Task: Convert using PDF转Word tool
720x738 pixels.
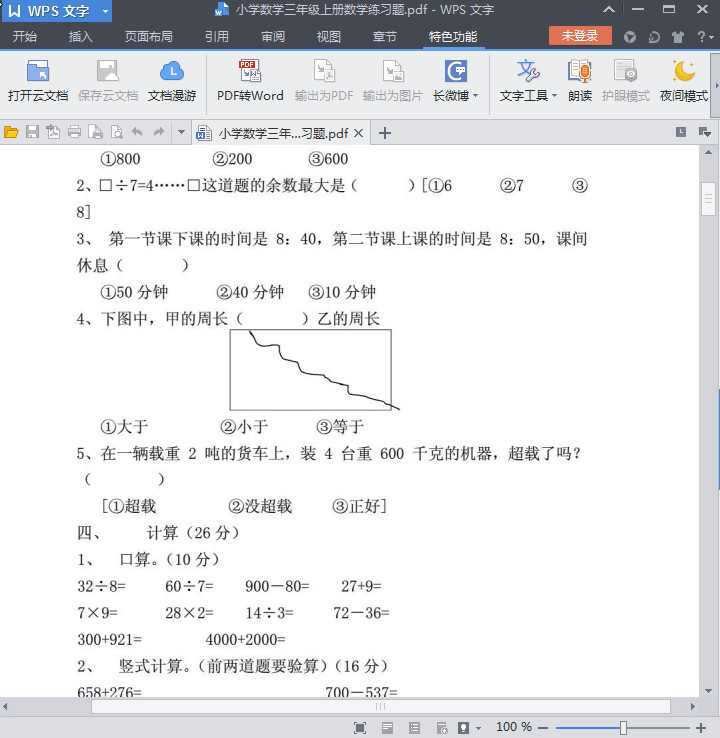Action: point(250,80)
